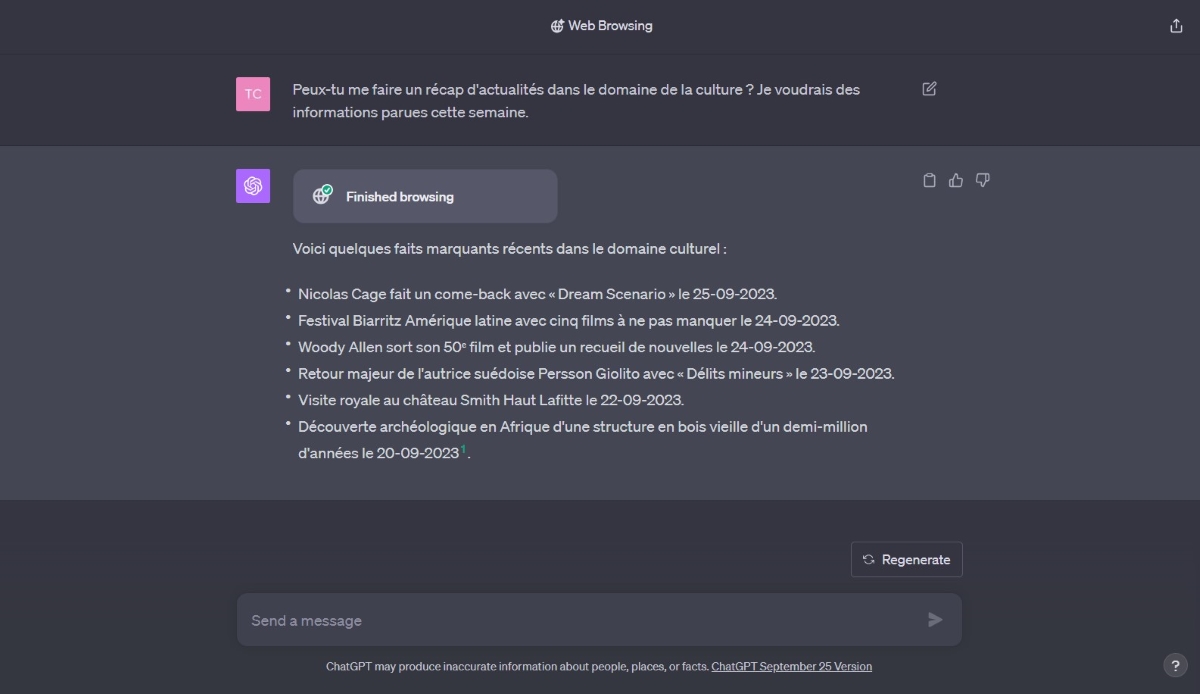Open citation footnote 1 after 20-09-2023
Viewport: 1200px width, 694px height.
point(463,450)
